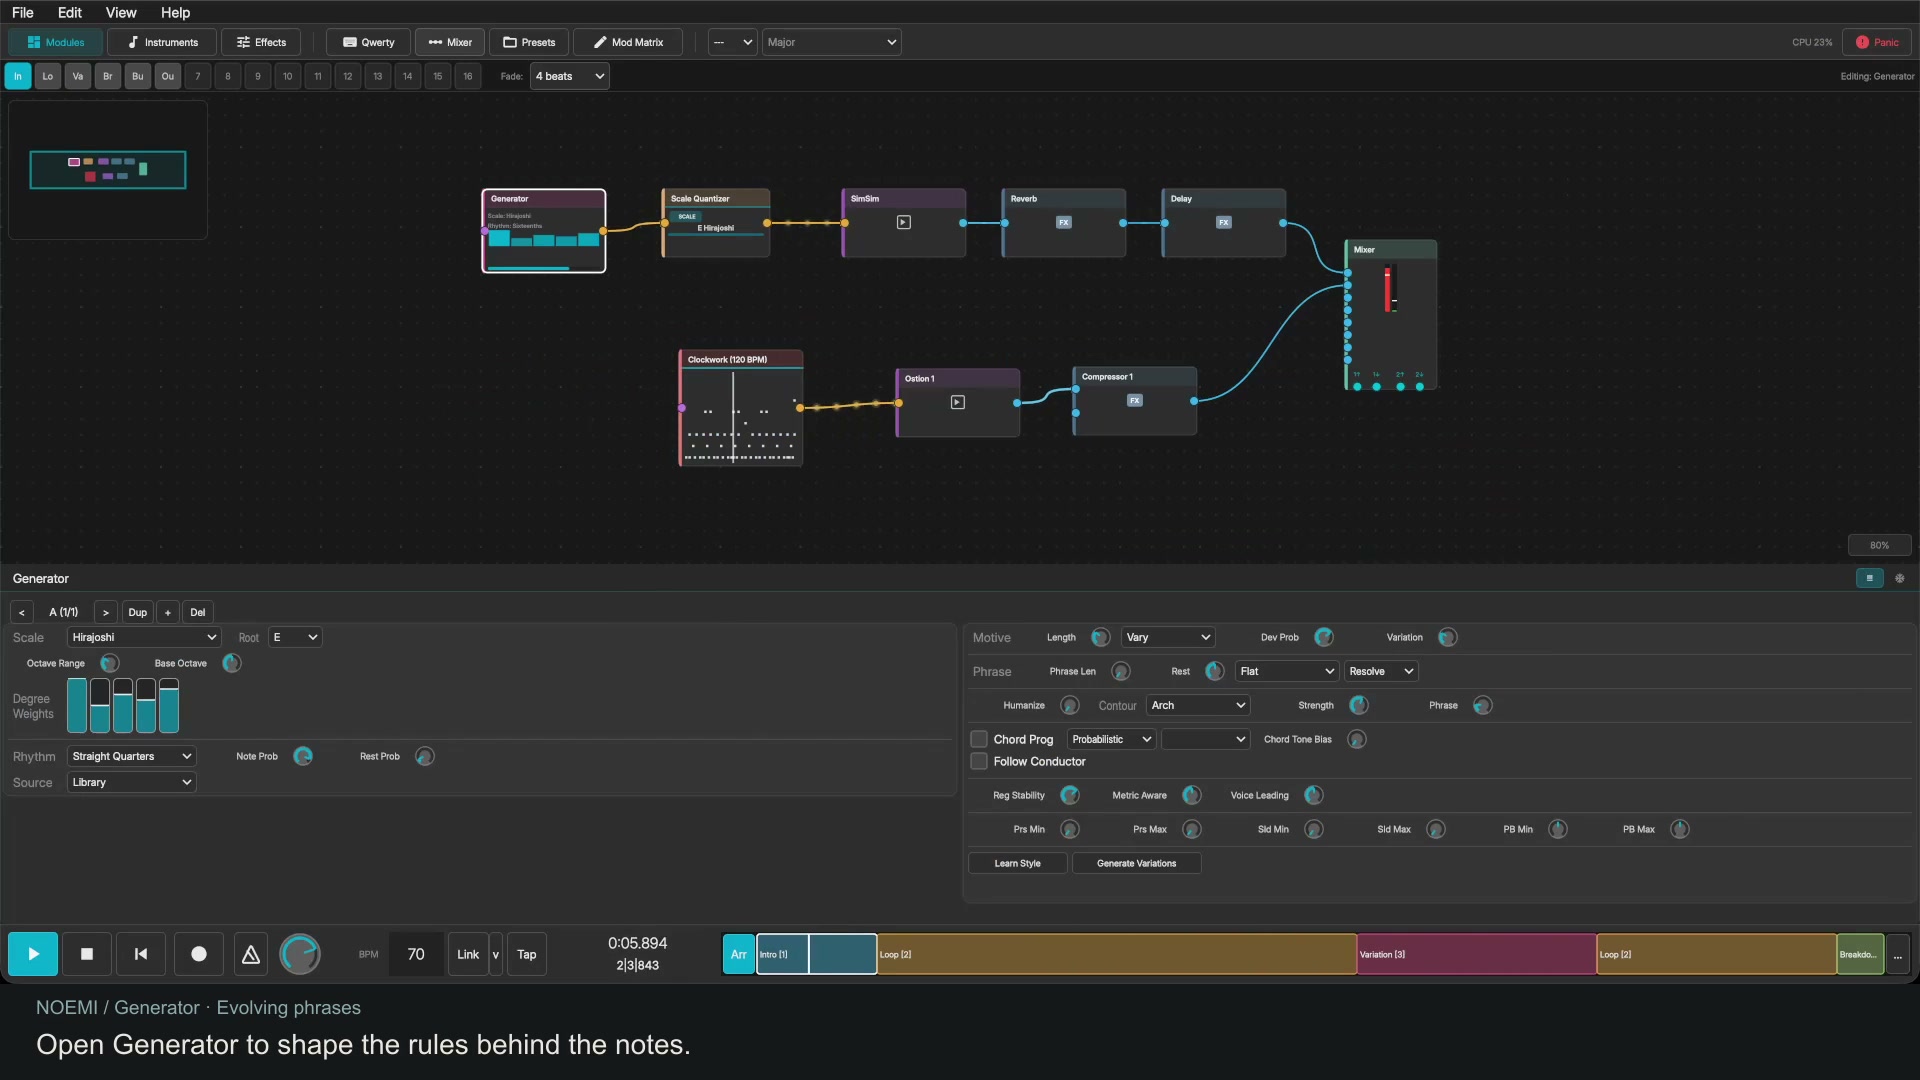This screenshot has height=1080, width=1920.
Task: Expand the Straight Quarters rhythm dropdown
Action: coord(132,756)
